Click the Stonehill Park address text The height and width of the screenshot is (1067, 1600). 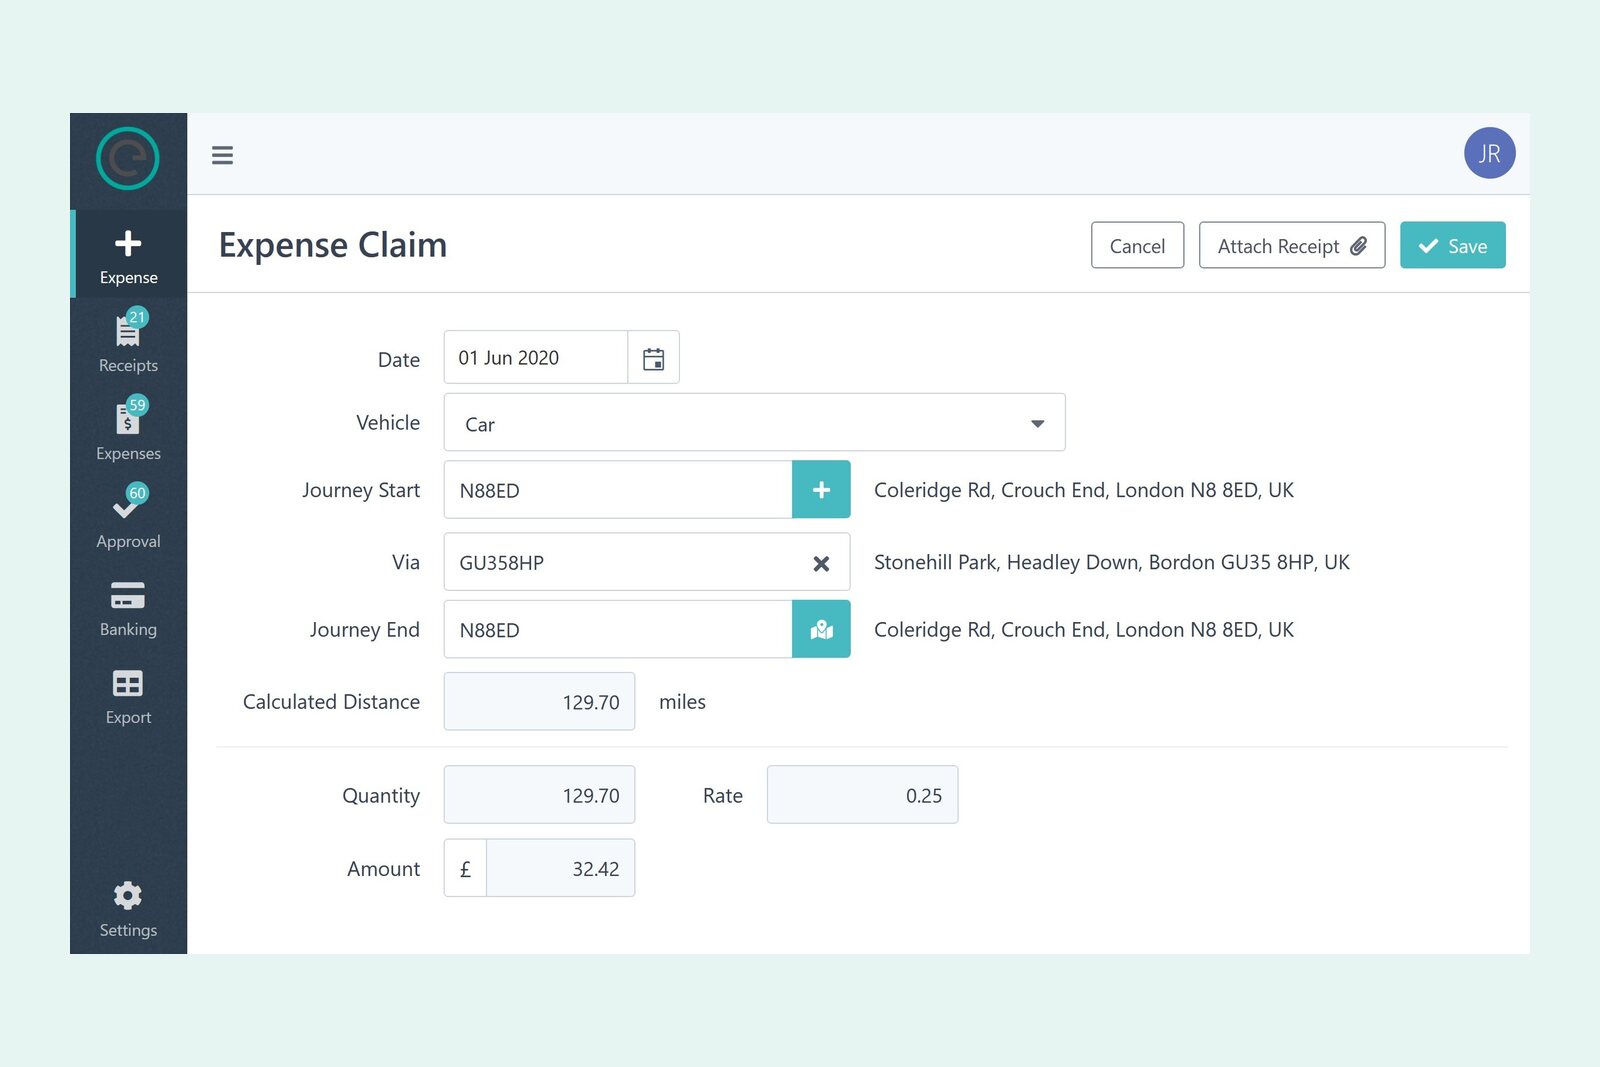[x=1111, y=562]
